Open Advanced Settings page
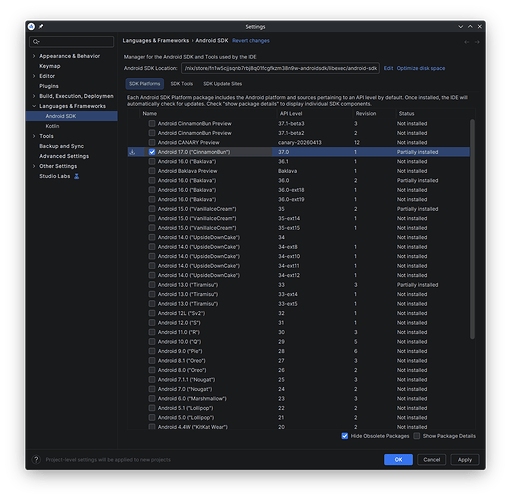 coord(64,156)
